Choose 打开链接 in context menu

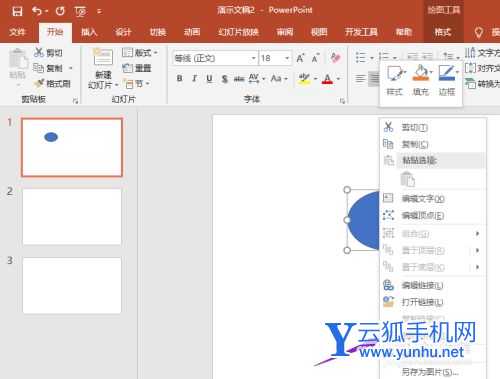click(433, 302)
